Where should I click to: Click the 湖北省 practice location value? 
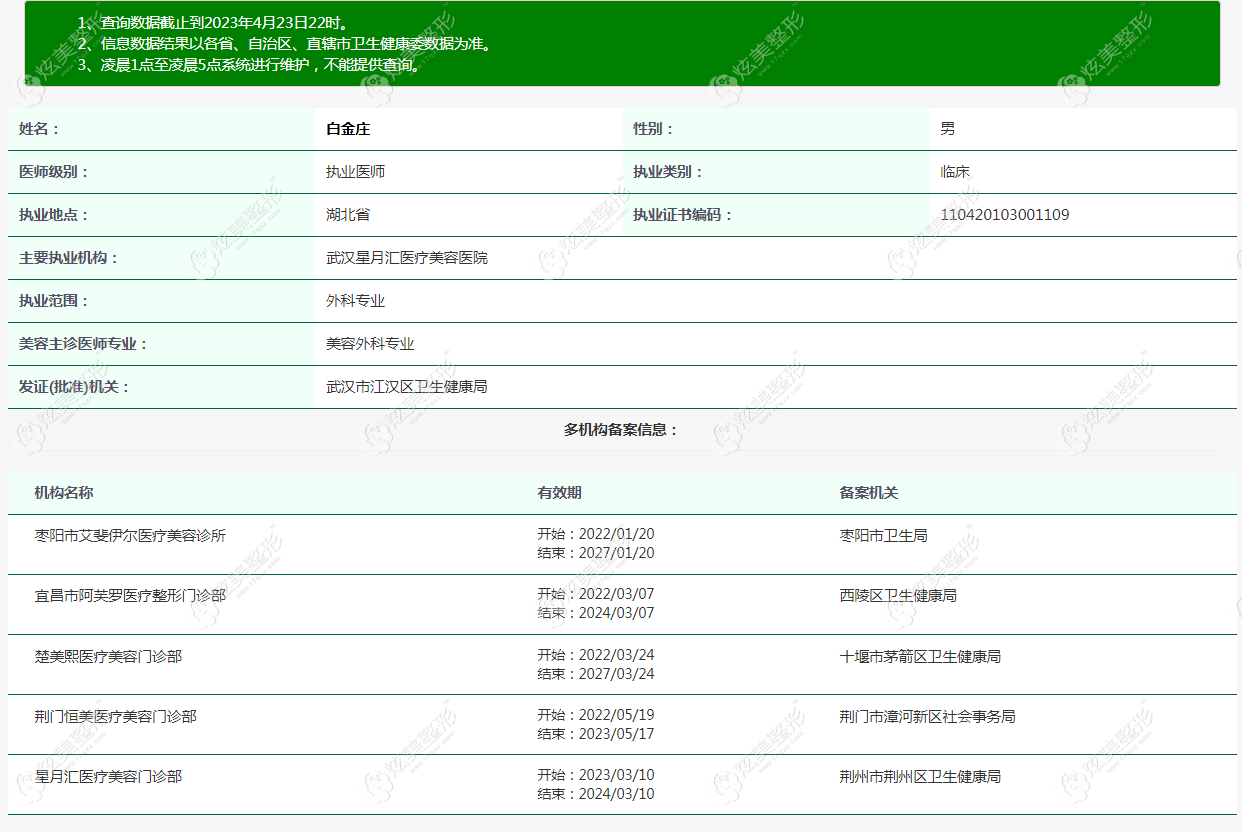click(348, 215)
